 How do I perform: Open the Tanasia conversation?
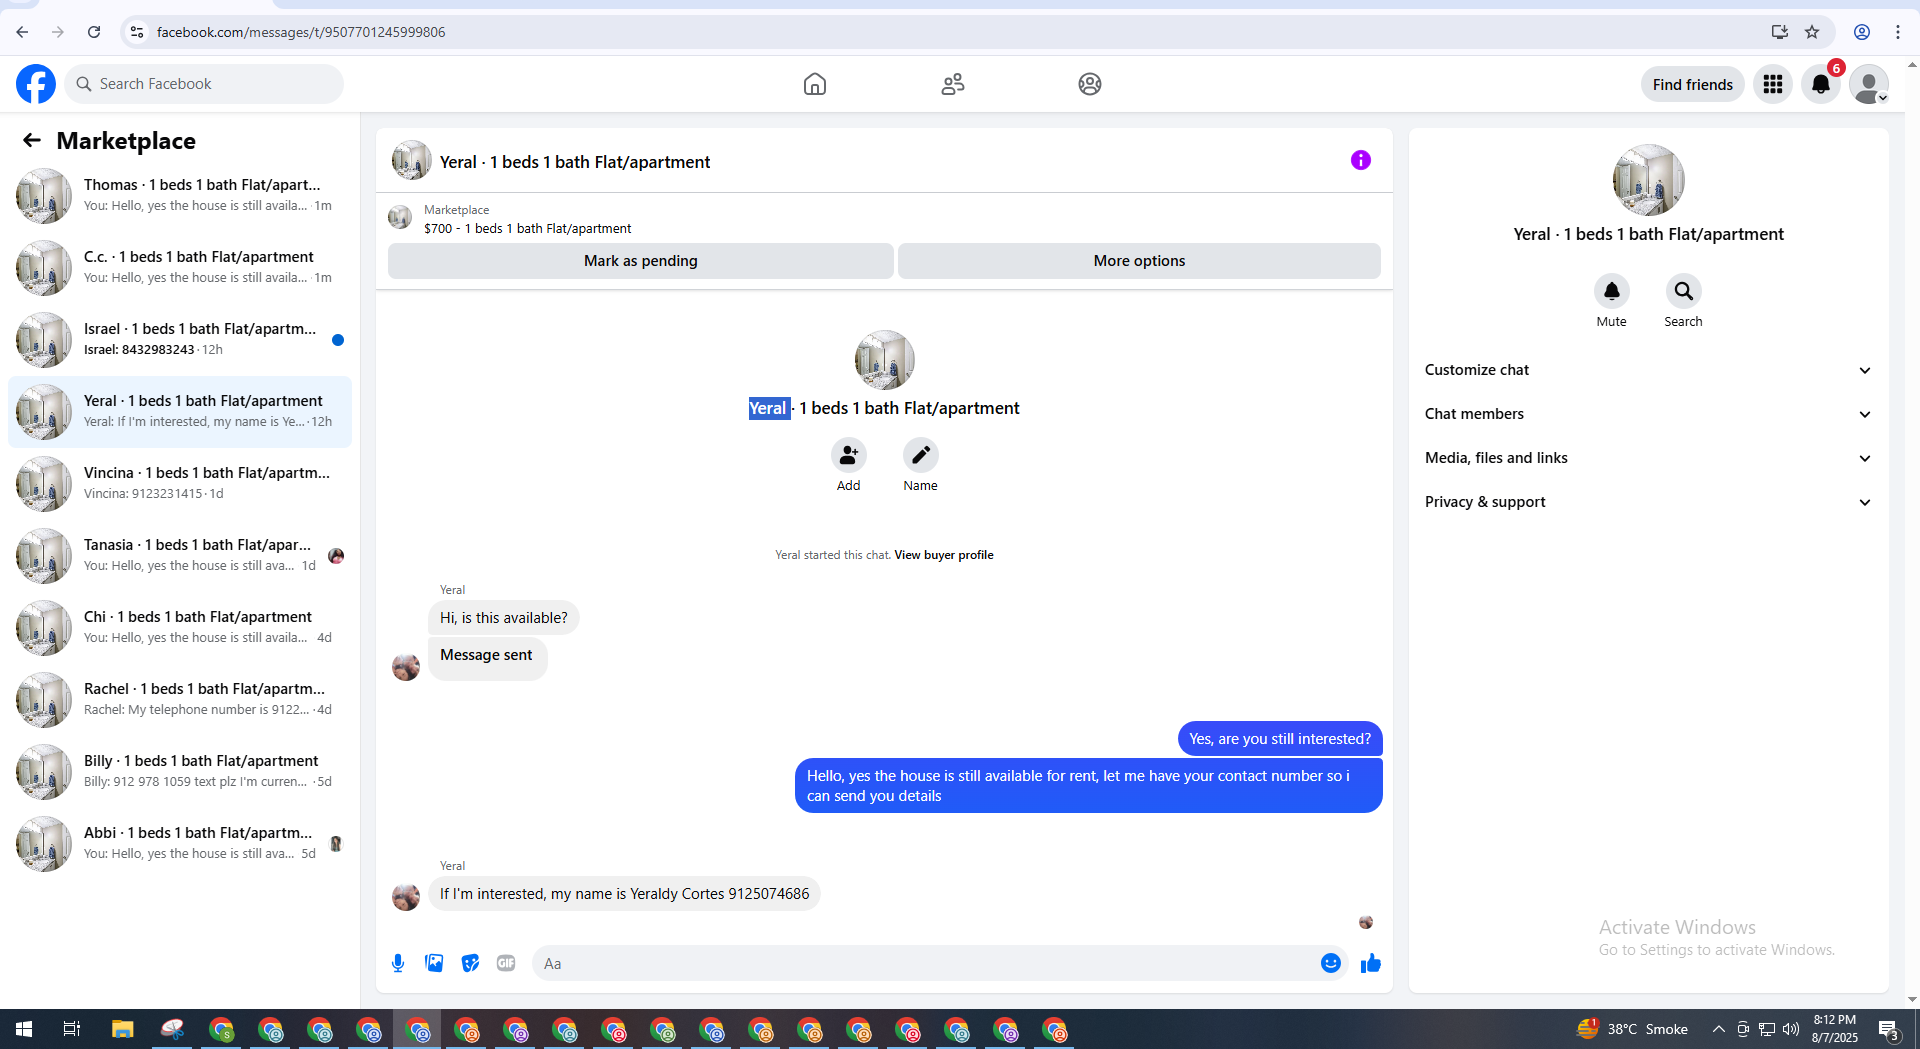180,556
